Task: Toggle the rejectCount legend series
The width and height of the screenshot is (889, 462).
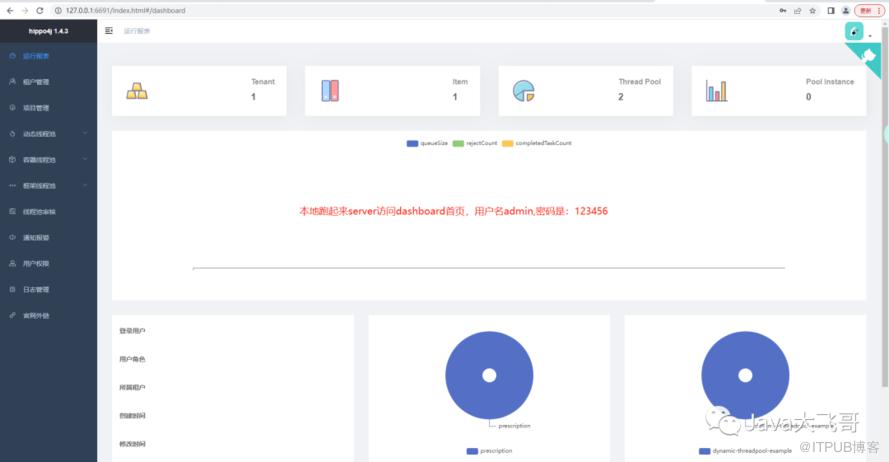Action: coord(475,144)
